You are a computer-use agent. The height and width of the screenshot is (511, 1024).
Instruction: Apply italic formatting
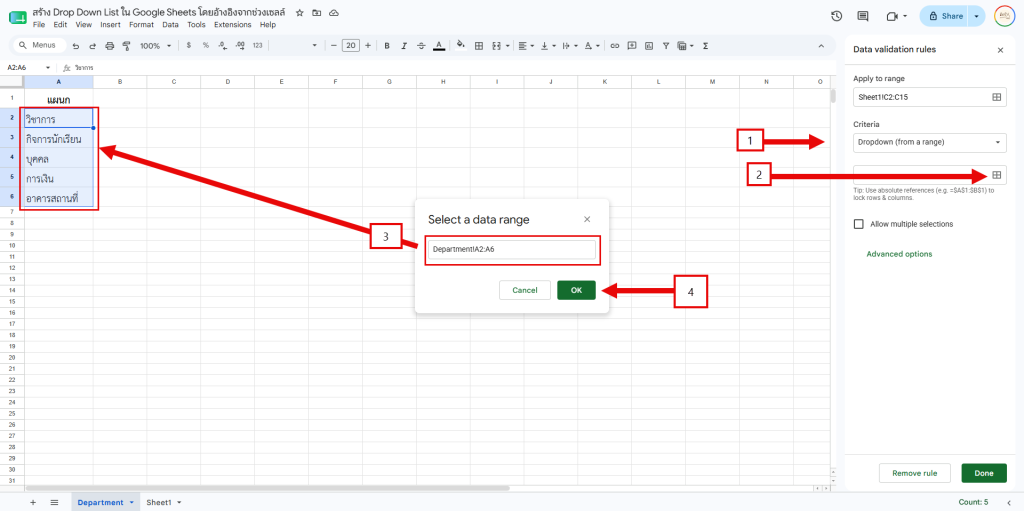(404, 46)
